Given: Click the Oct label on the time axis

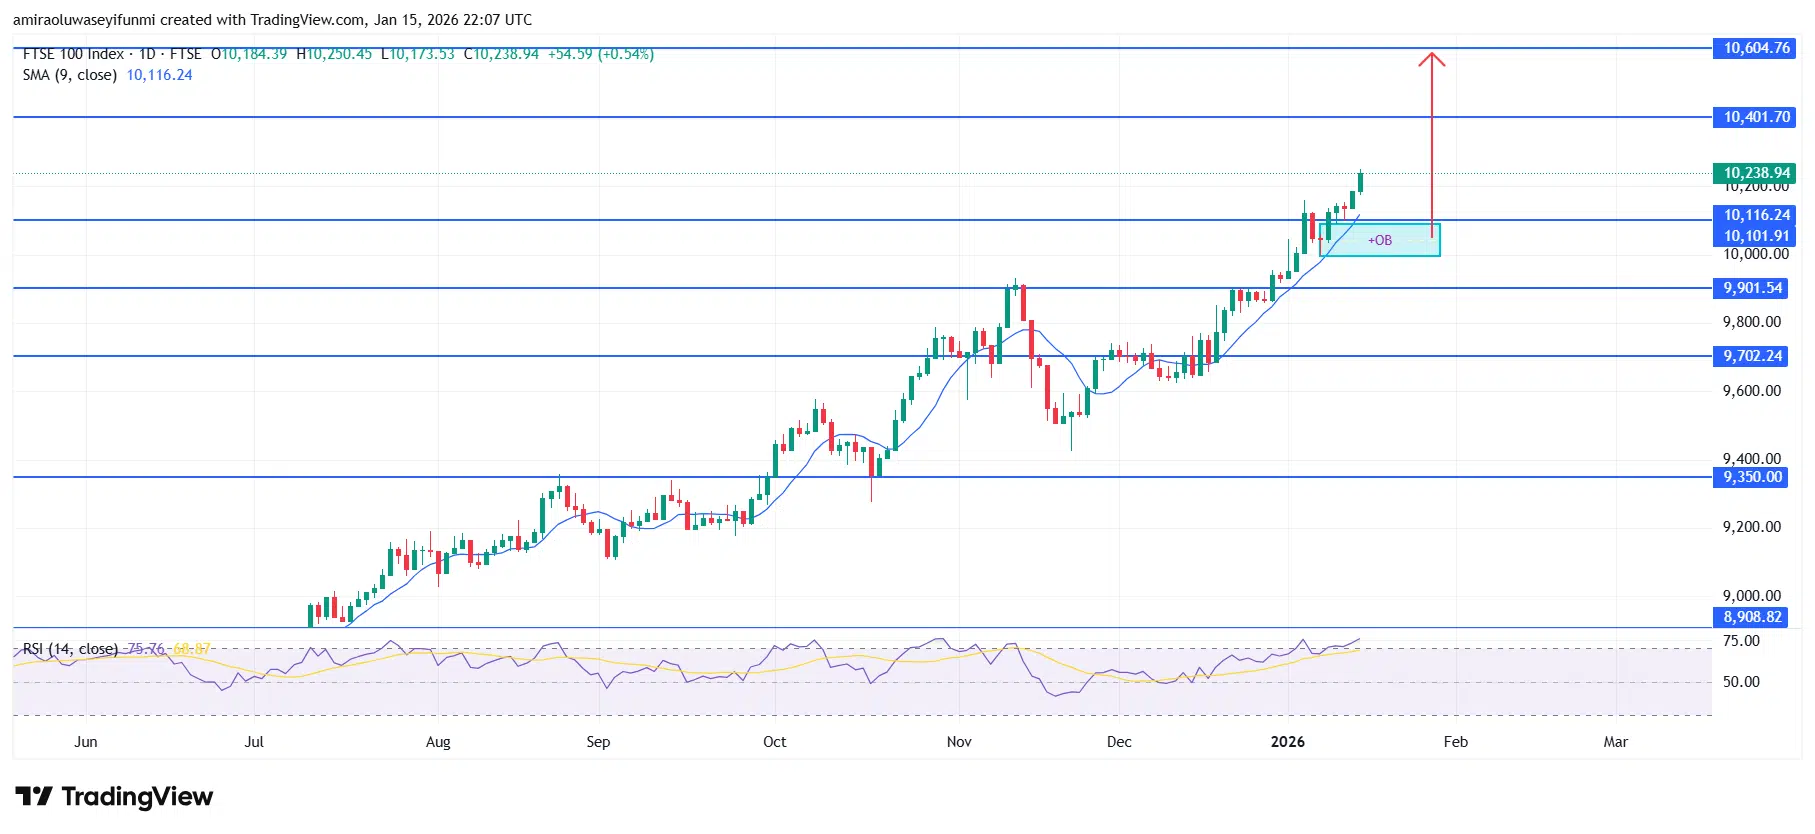Looking at the screenshot, I should pyautogui.click(x=774, y=742).
